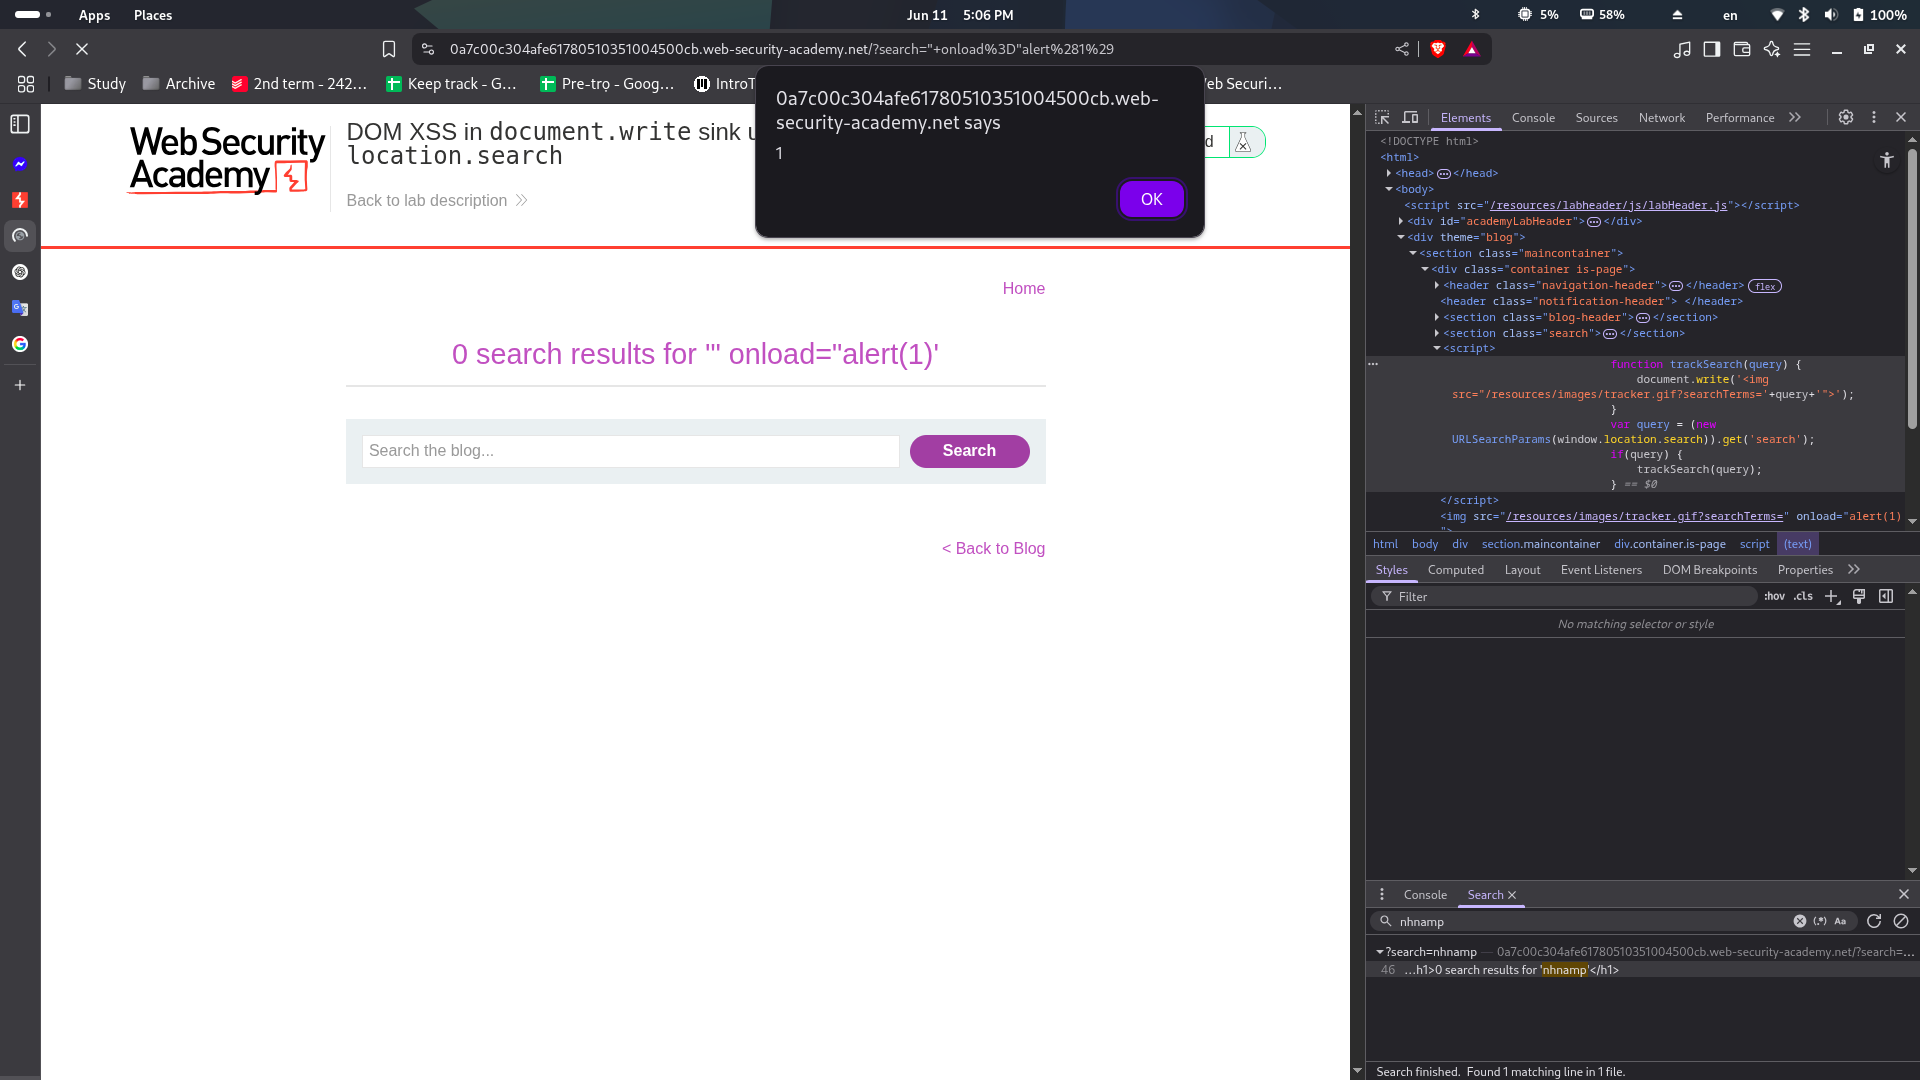This screenshot has height=1080, width=1920.
Task: Switch to Sources tab
Action: [x=1596, y=117]
